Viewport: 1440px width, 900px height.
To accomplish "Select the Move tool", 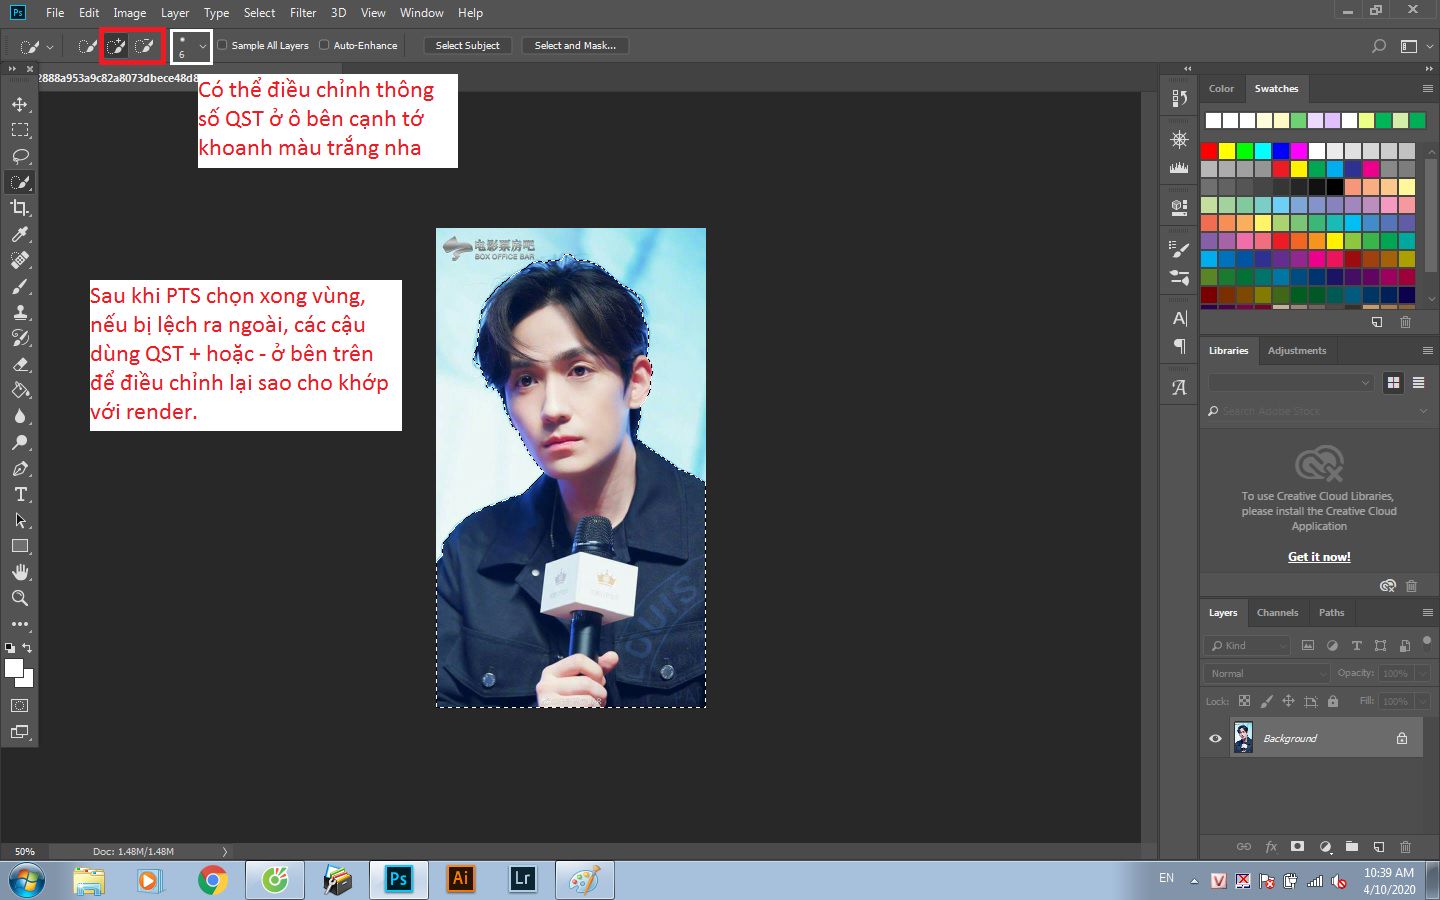I will (x=19, y=105).
